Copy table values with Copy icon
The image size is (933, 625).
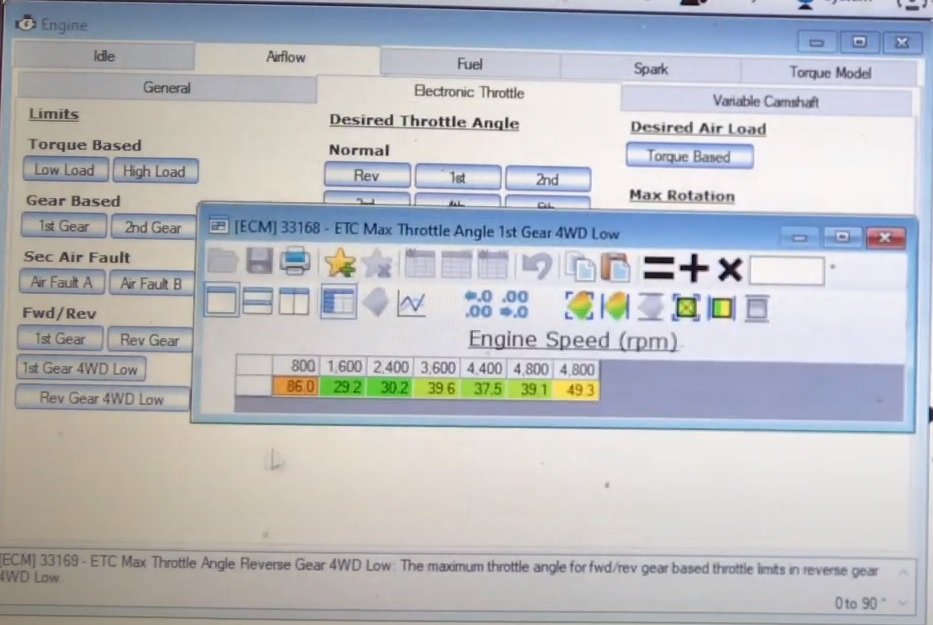pyautogui.click(x=580, y=267)
